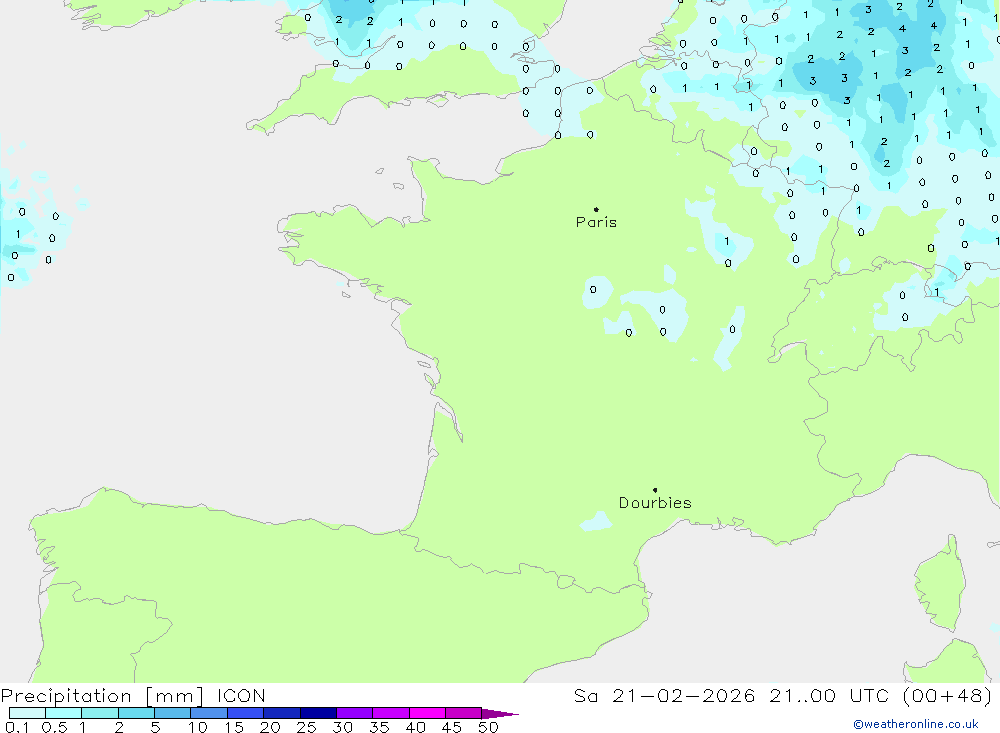The width and height of the screenshot is (1000, 733).
Task: Click the legend value label '35'
Action: click(x=379, y=727)
